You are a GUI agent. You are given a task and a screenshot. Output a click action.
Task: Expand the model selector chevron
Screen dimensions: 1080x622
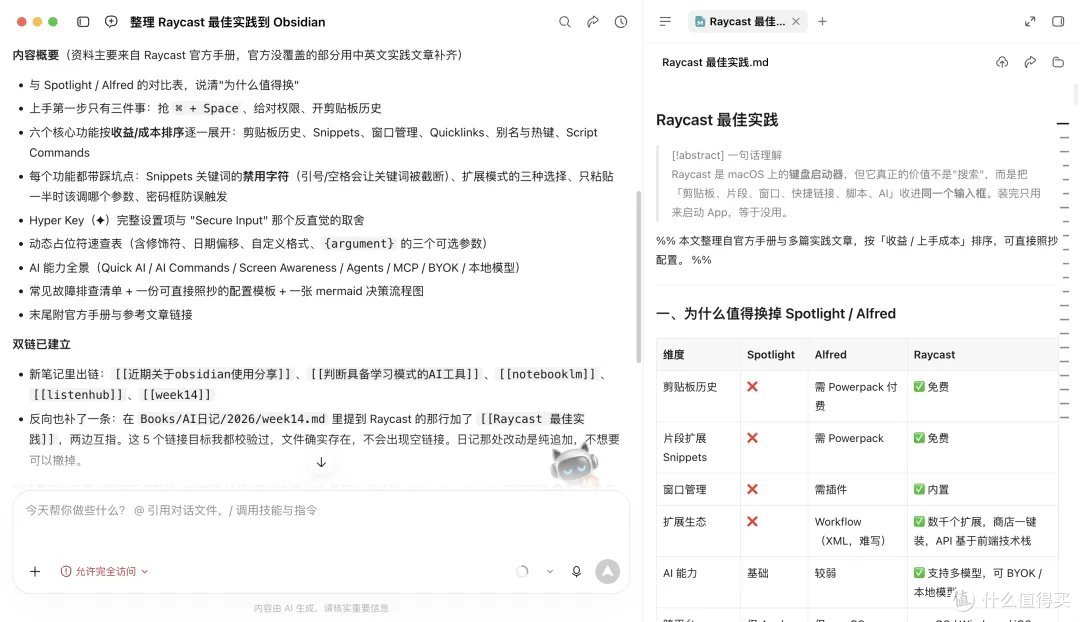pyautogui.click(x=550, y=571)
